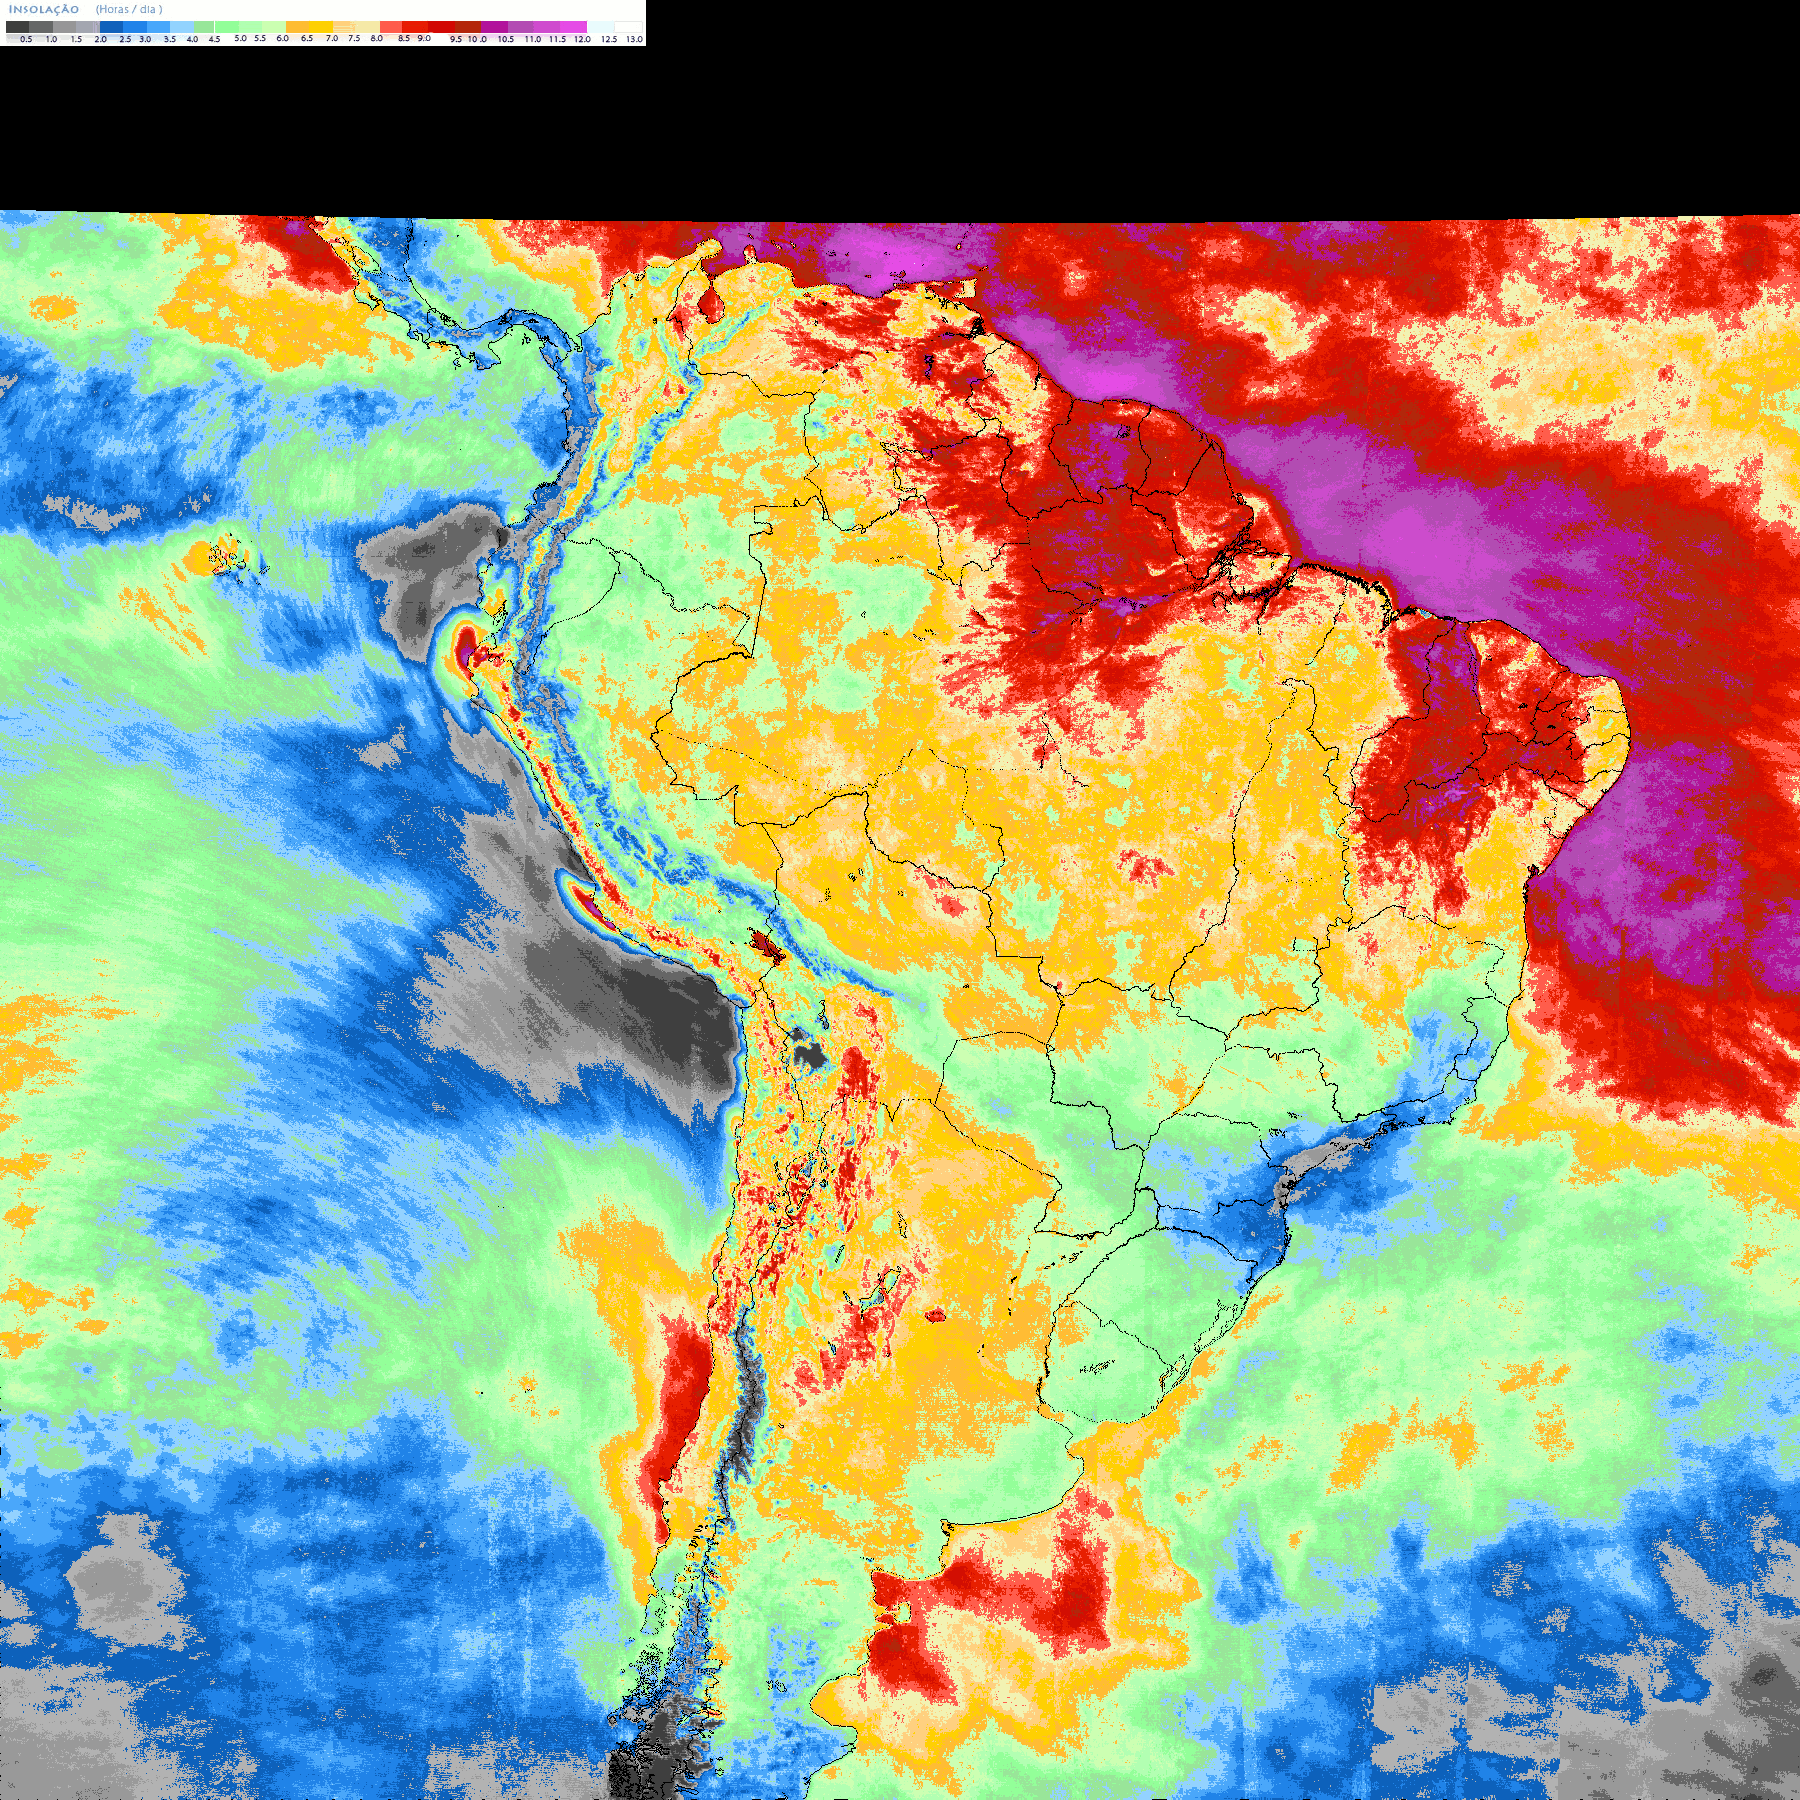
Task: Click the 1.0 legend value
Action: (x=51, y=39)
